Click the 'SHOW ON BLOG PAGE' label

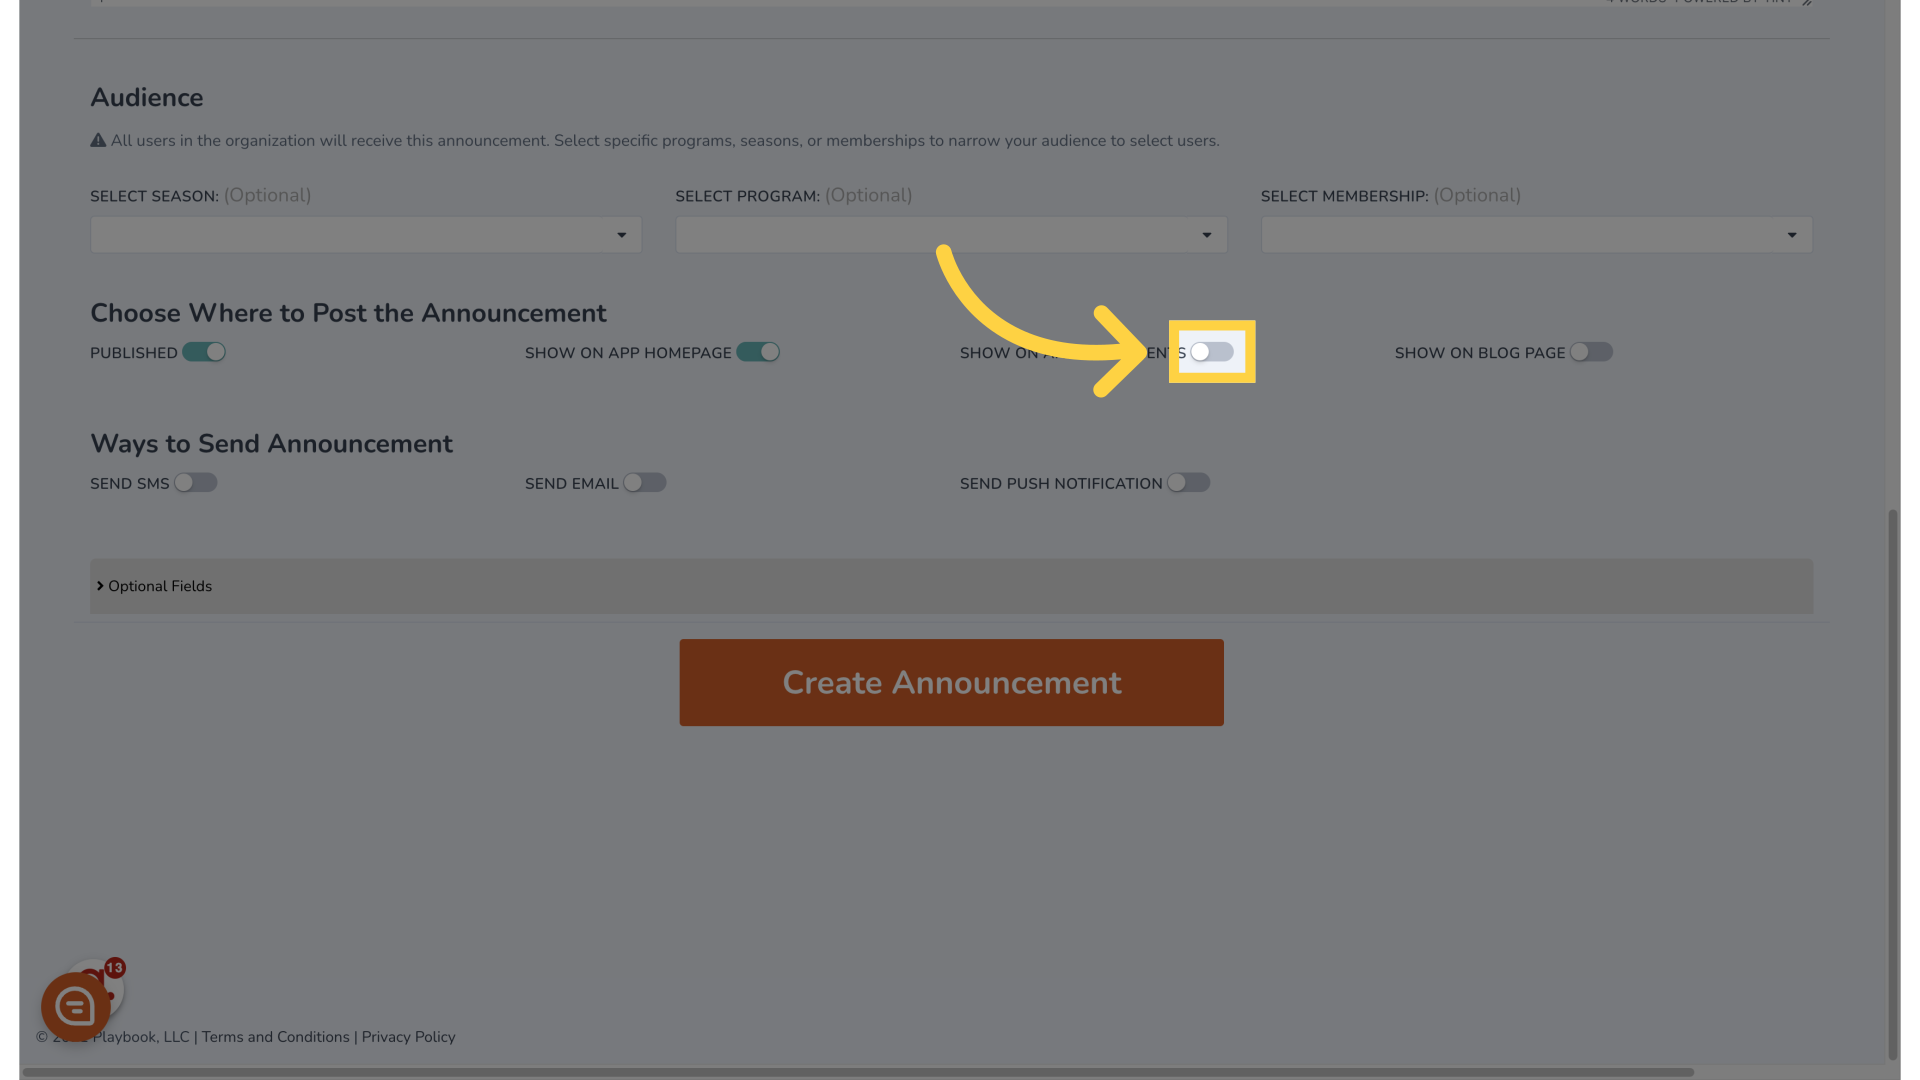click(1480, 353)
